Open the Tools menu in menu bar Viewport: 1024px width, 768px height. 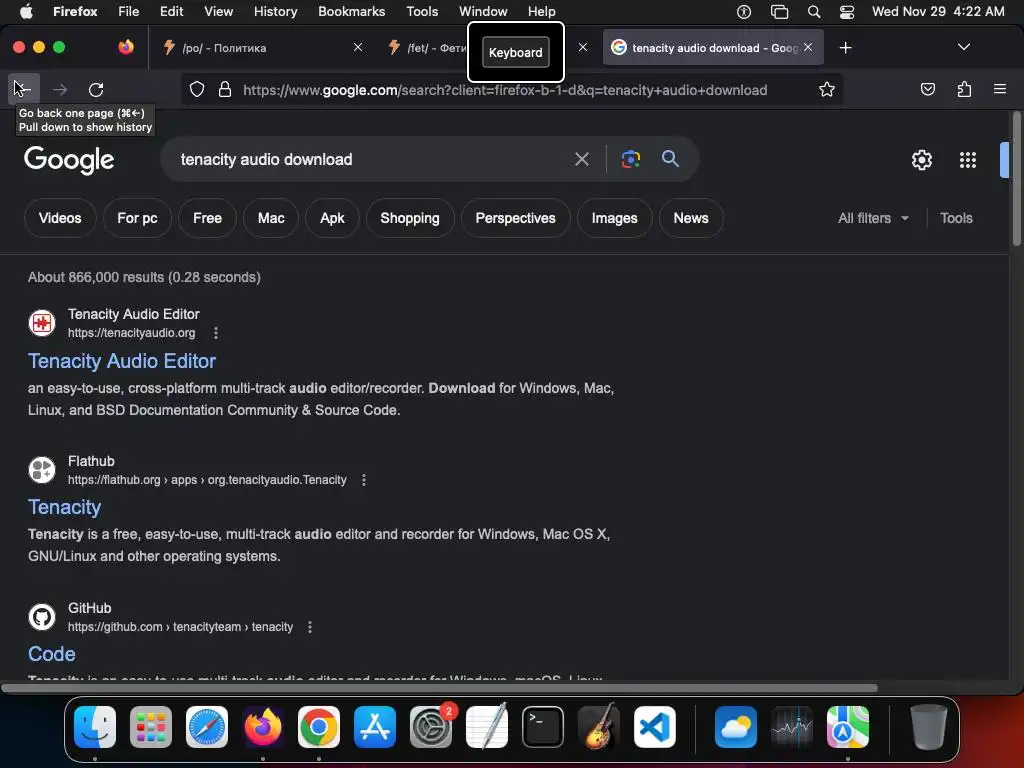tap(422, 11)
